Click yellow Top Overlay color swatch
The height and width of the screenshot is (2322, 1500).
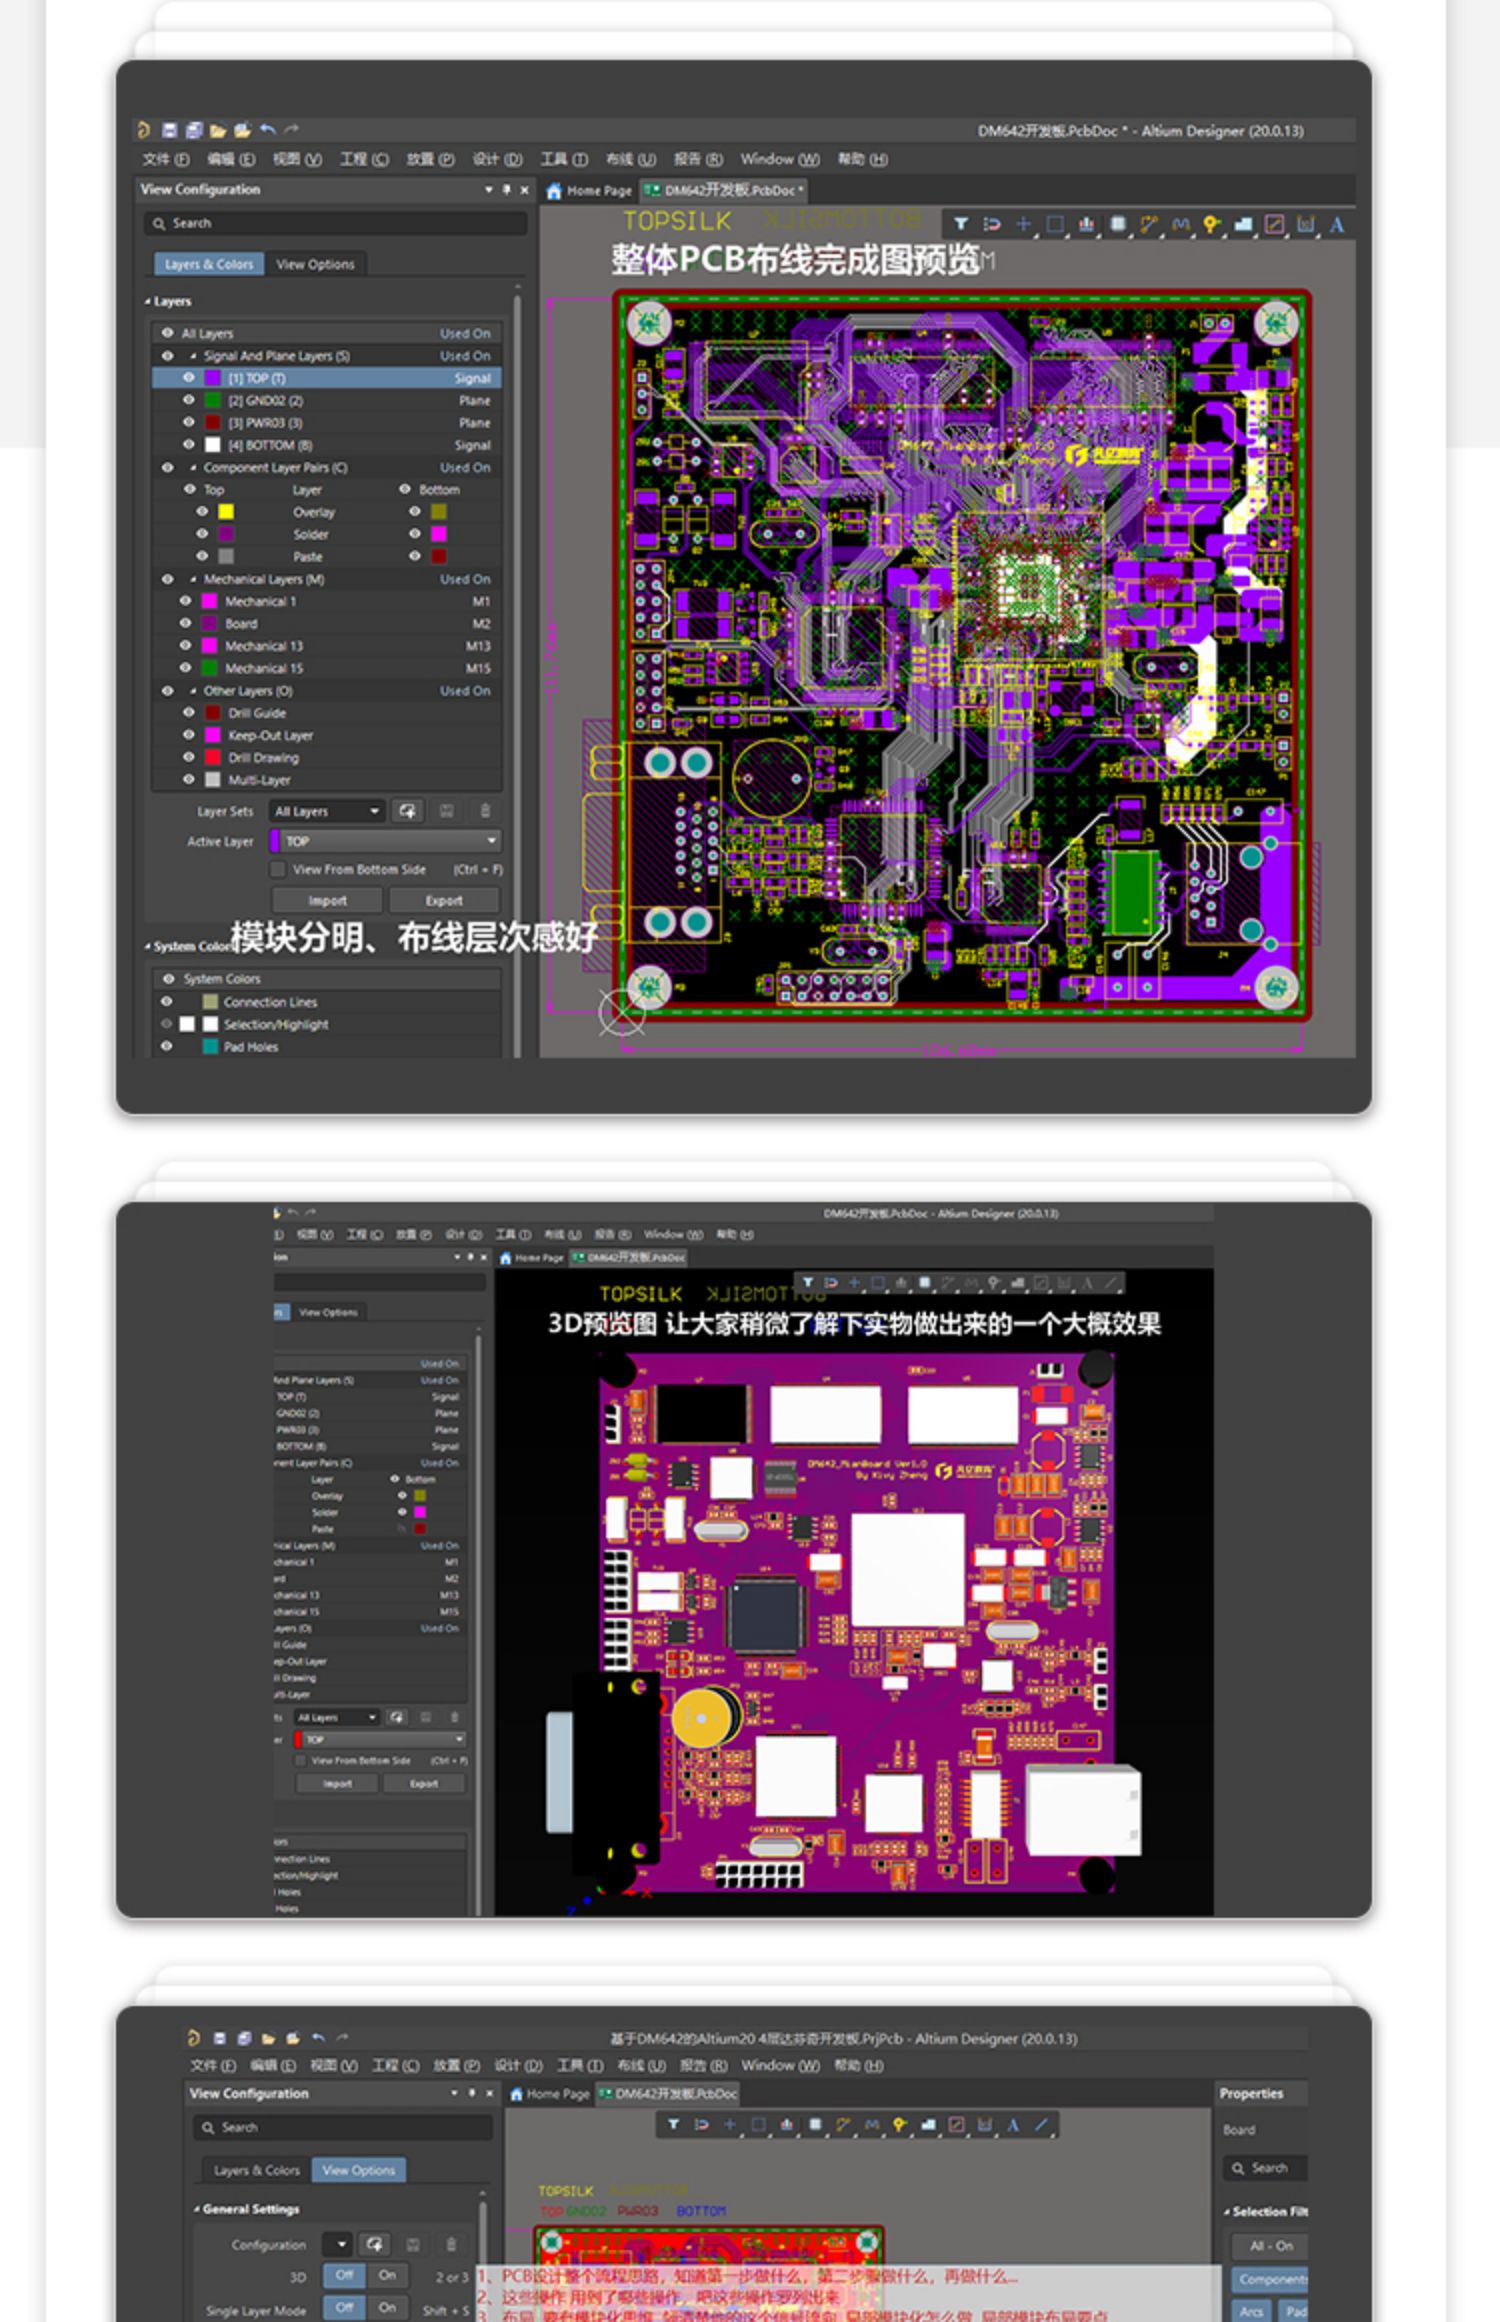[226, 511]
